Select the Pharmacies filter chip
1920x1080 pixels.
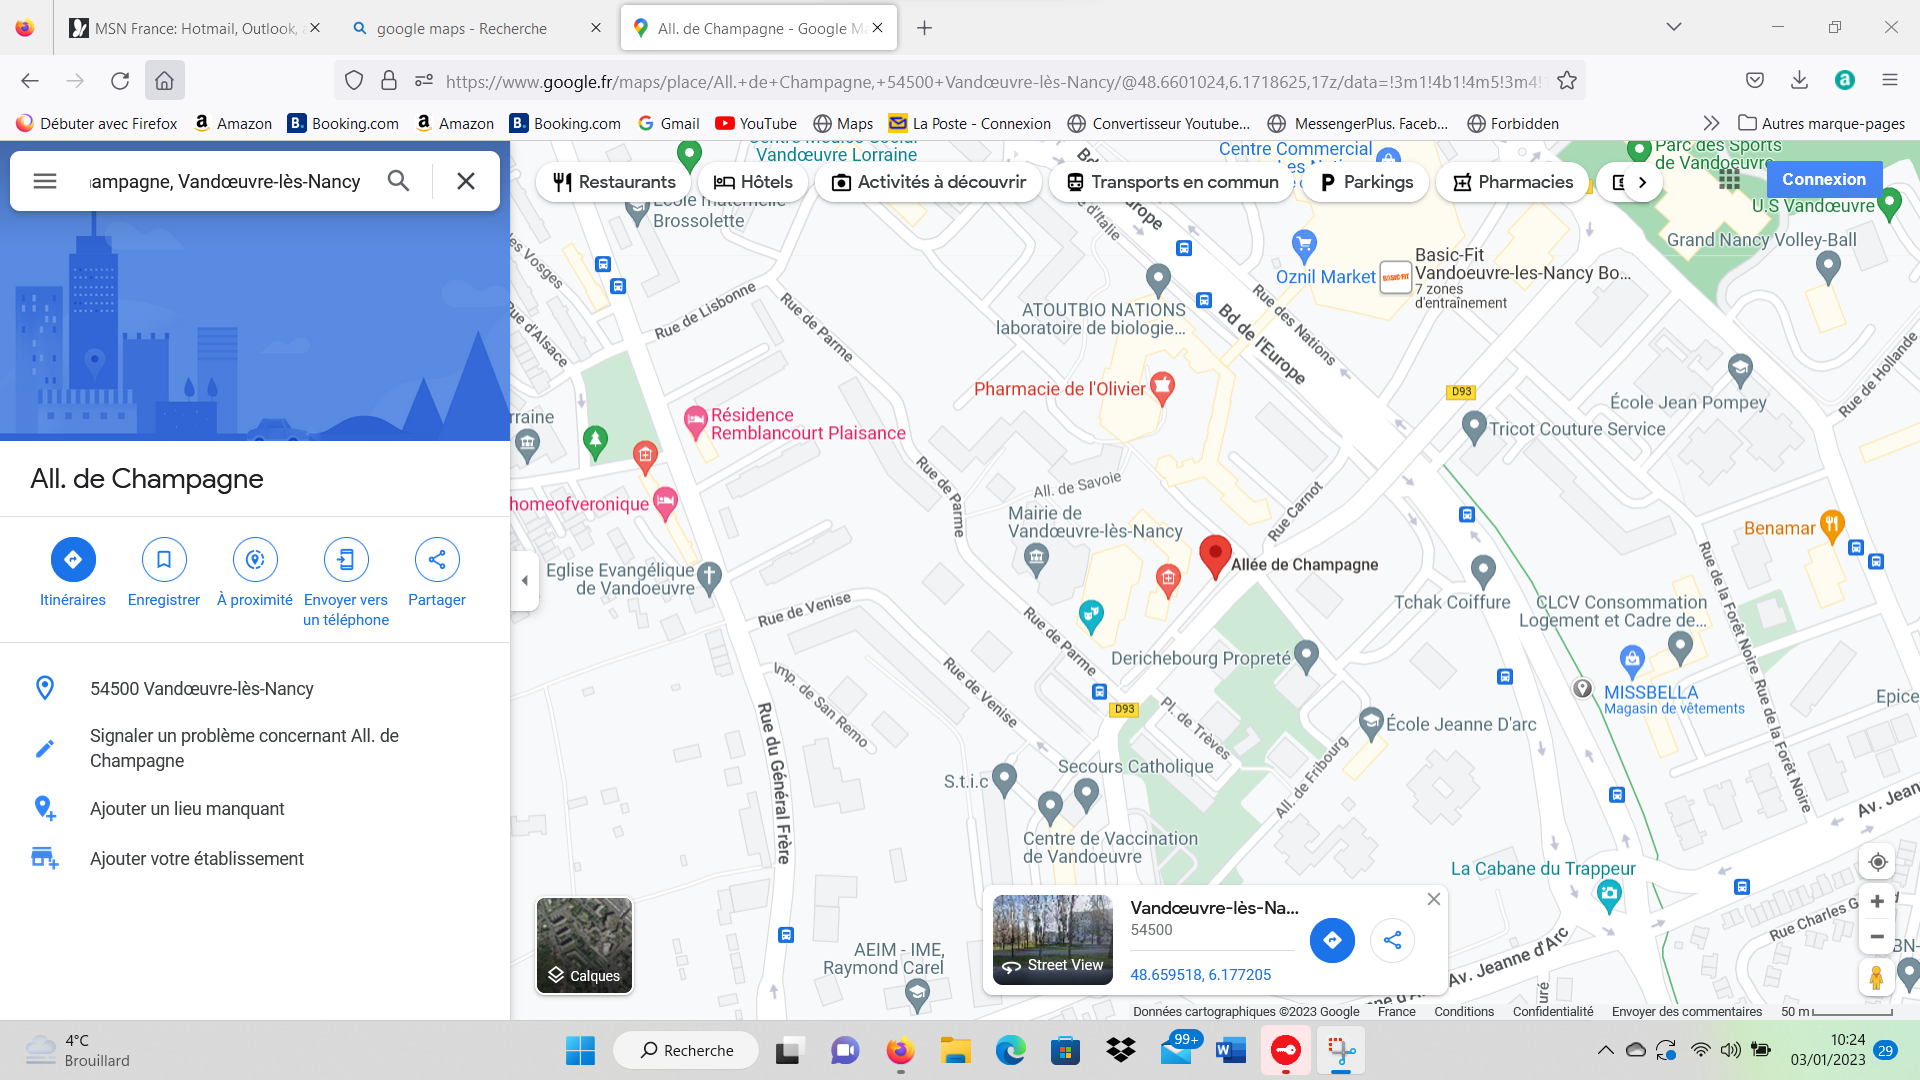point(1512,182)
